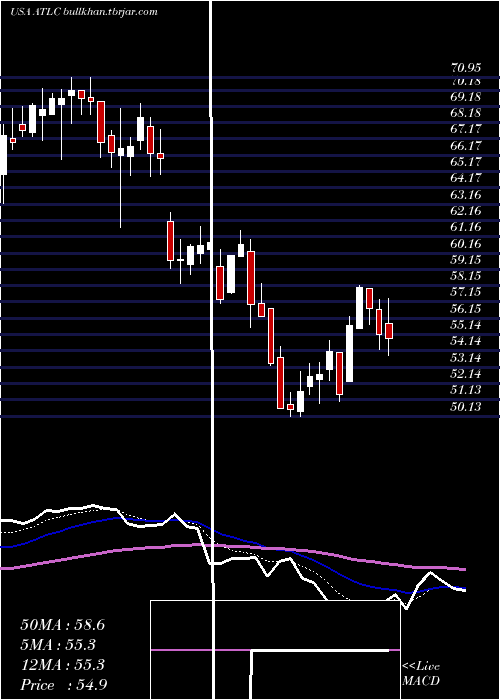Click the 61.16 price axis label

coord(466,227)
